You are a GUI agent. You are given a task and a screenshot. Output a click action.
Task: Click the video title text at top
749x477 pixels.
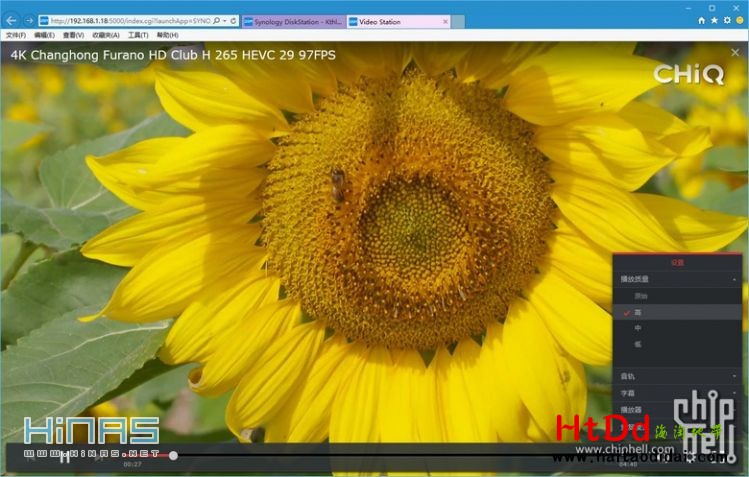[x=173, y=55]
